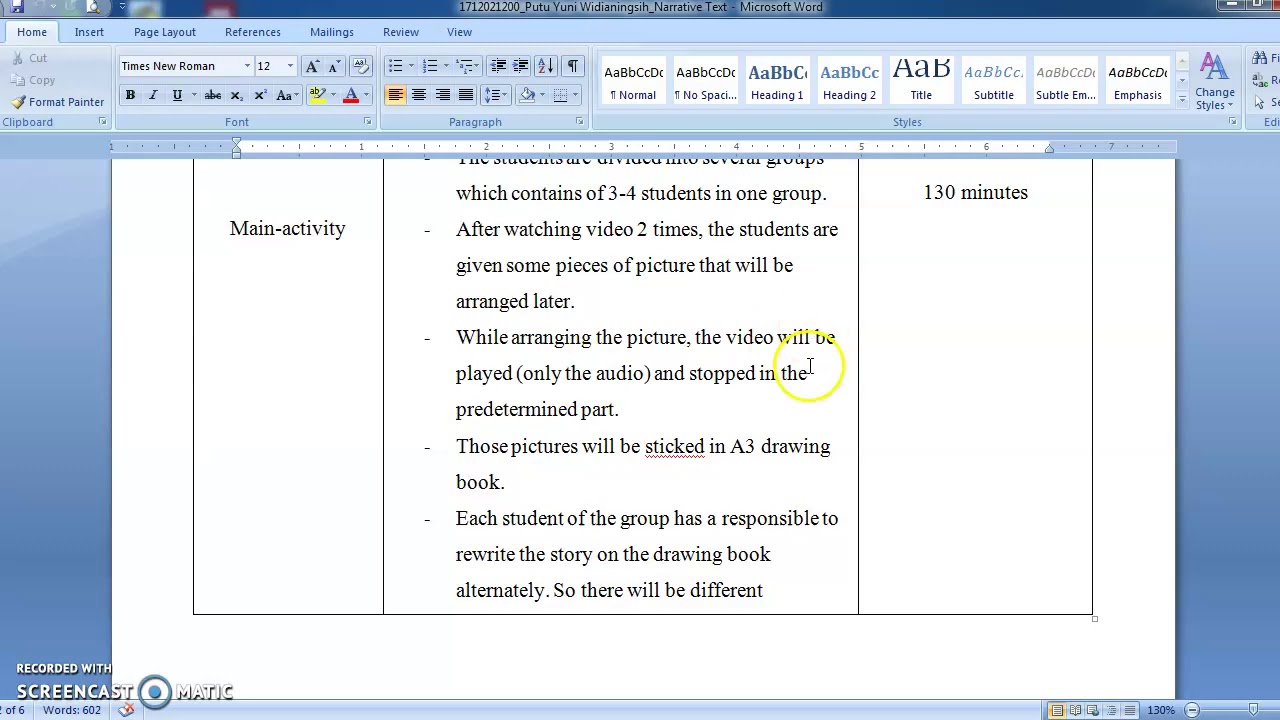
Task: Open Styles pane launcher
Action: [x=1233, y=122]
